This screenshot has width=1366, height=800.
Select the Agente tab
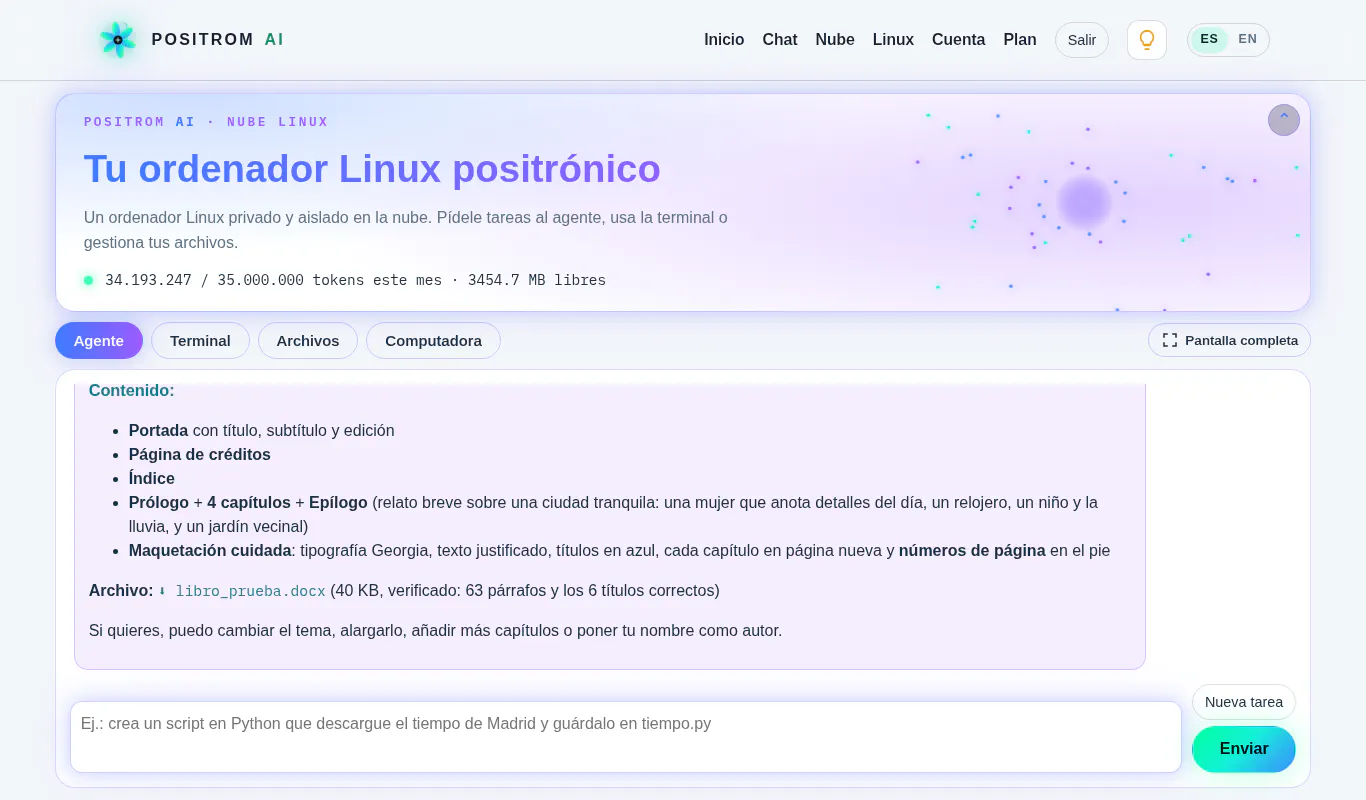click(x=99, y=341)
